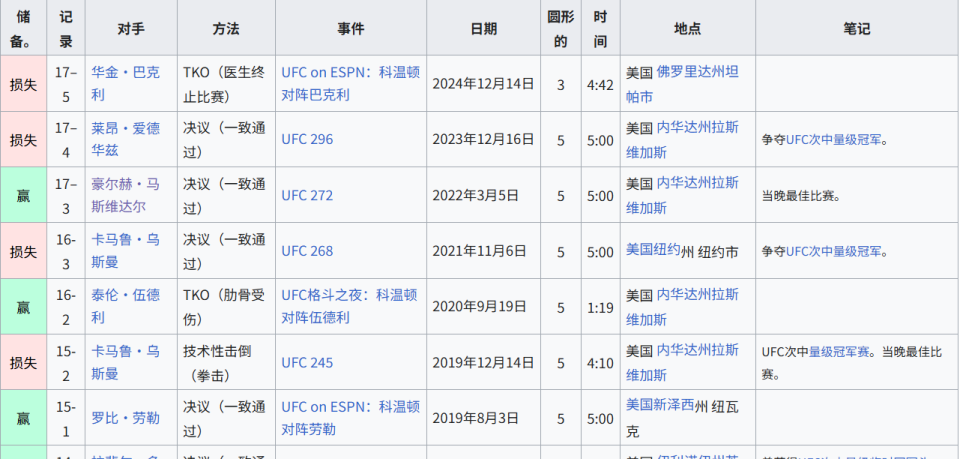Open the 美国纽约 location link for UFC 268
Viewport: 960px width, 459px height.
pos(653,249)
